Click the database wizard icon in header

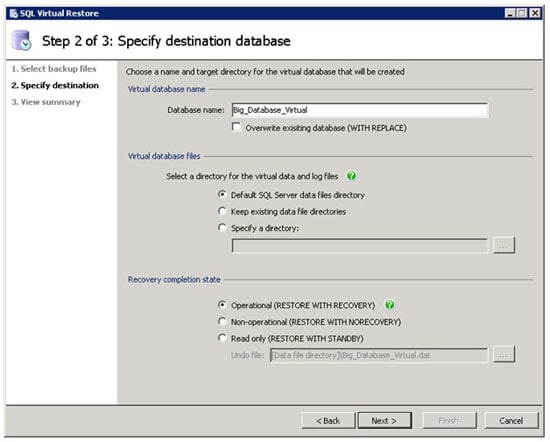point(21,41)
